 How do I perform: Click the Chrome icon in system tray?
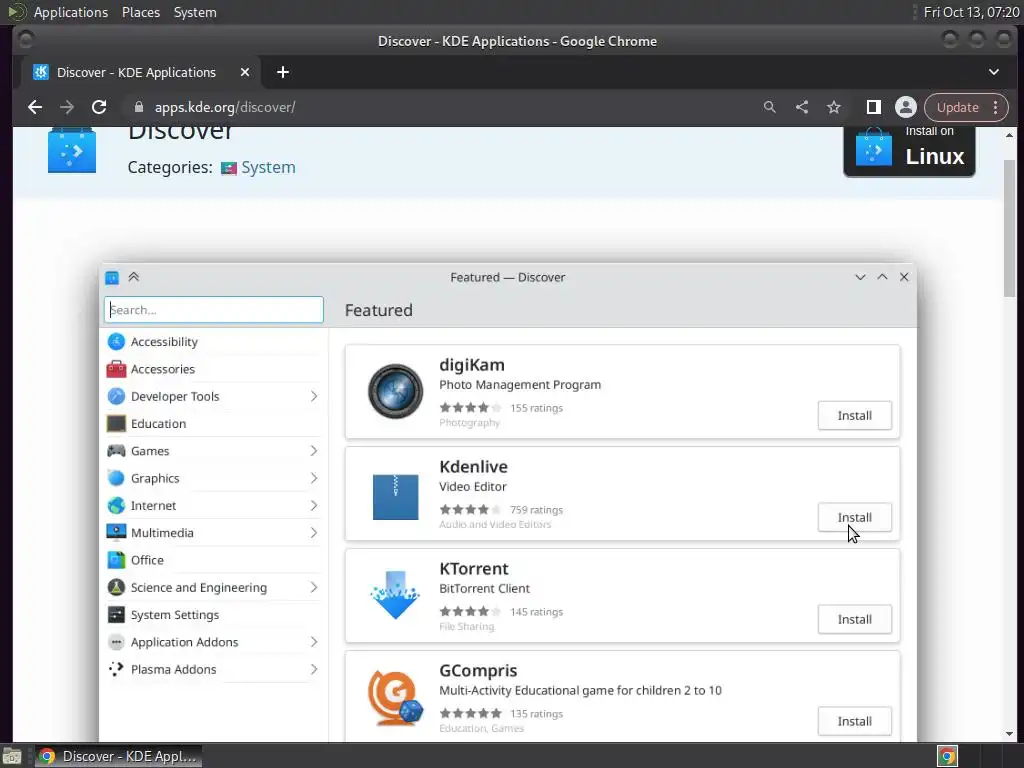tap(947, 756)
